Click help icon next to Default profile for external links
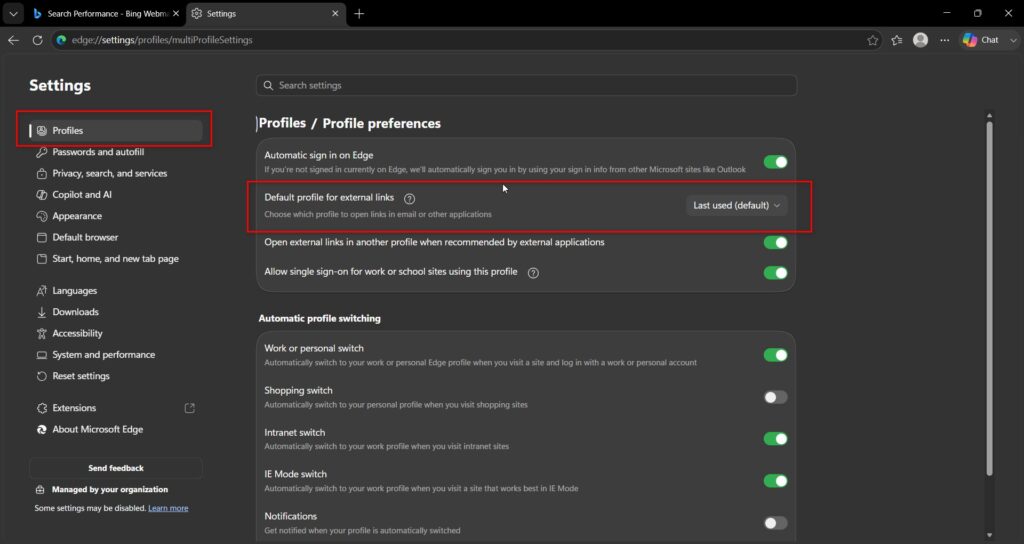The image size is (1024, 544). (x=409, y=199)
